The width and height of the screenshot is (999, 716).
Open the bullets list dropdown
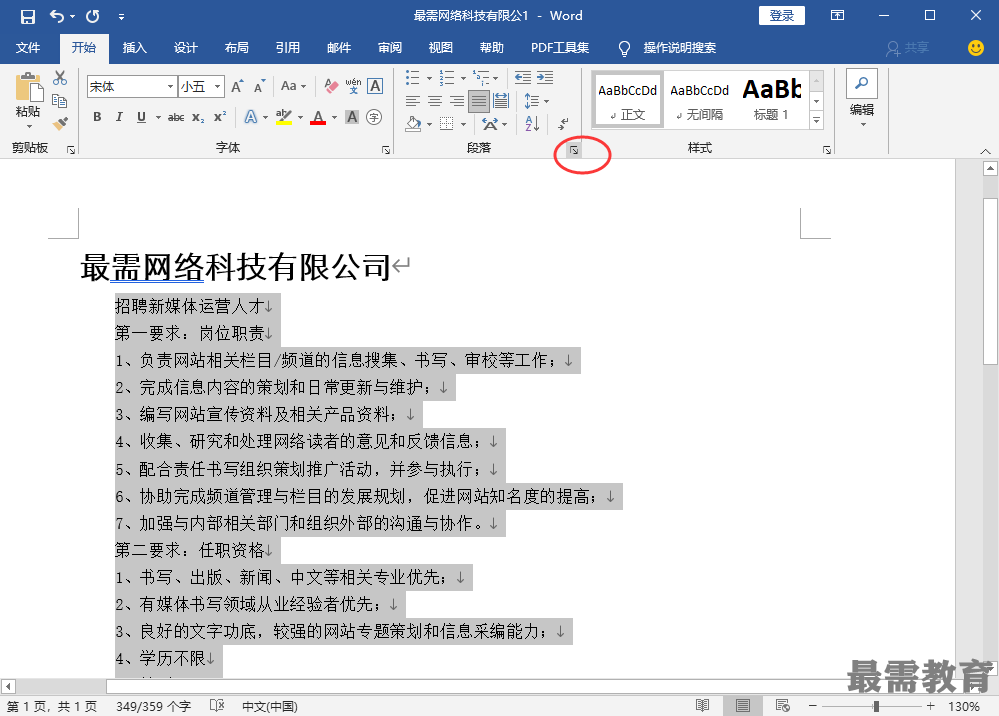(x=429, y=78)
